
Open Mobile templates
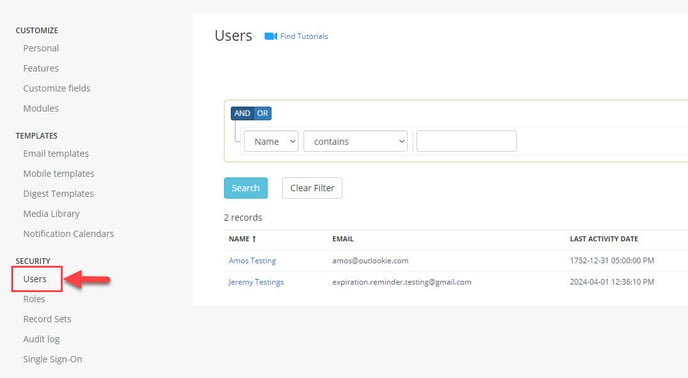tap(59, 174)
